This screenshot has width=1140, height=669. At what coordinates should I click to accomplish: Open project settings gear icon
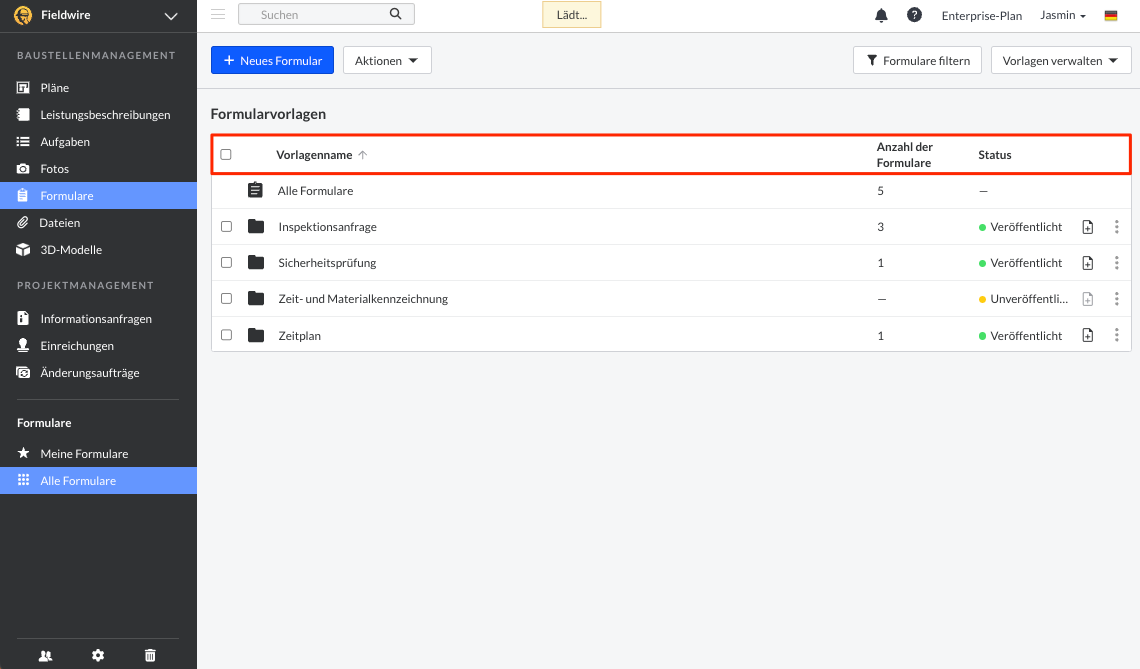98,655
